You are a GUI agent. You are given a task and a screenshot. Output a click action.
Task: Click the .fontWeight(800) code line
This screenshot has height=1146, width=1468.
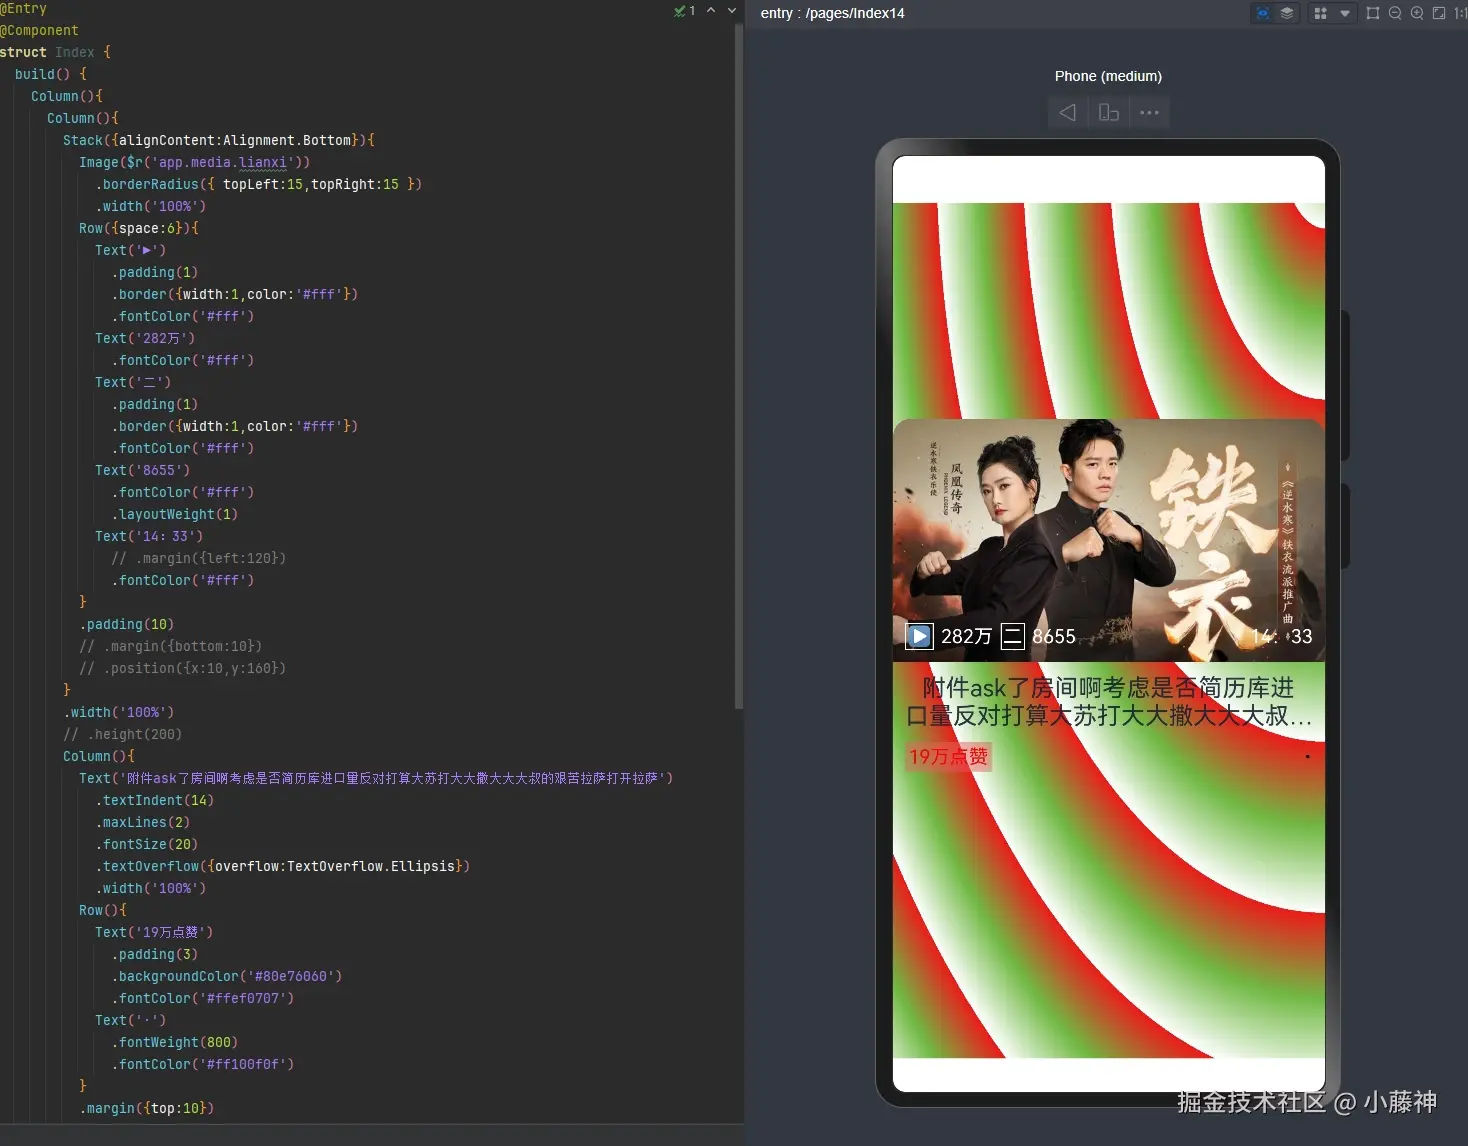pyautogui.click(x=175, y=1042)
